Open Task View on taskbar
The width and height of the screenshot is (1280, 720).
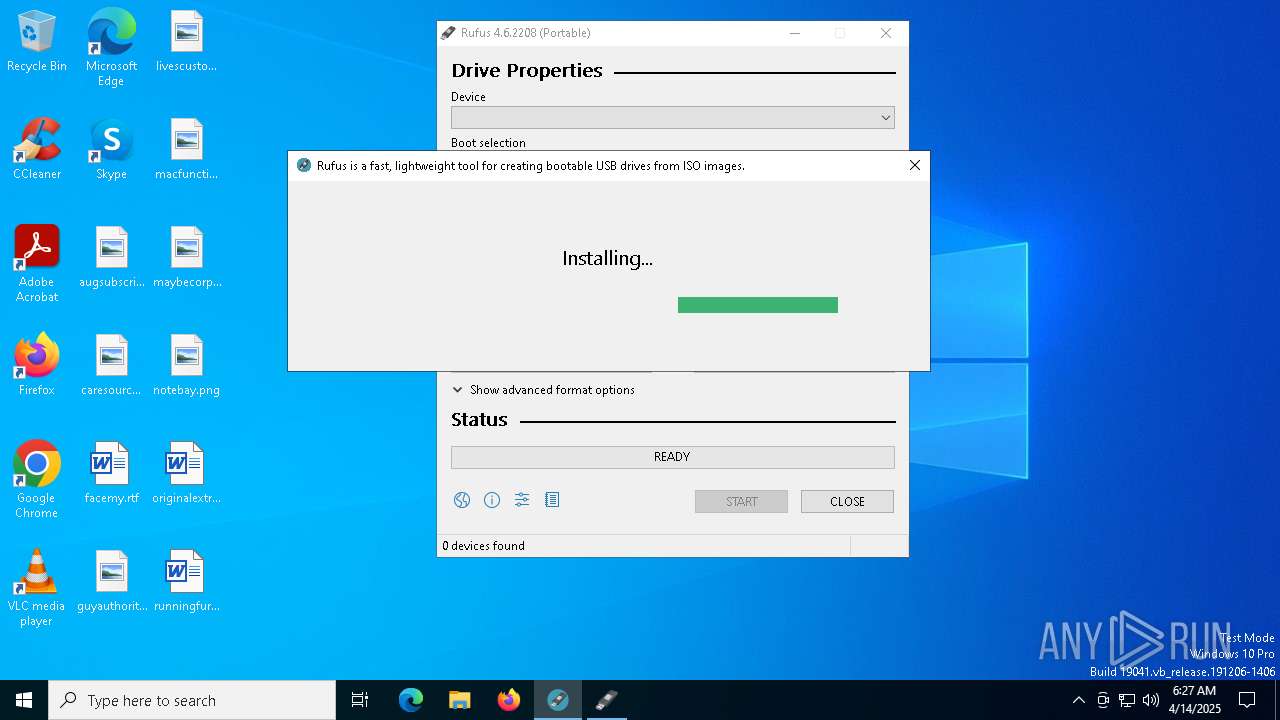[x=360, y=700]
